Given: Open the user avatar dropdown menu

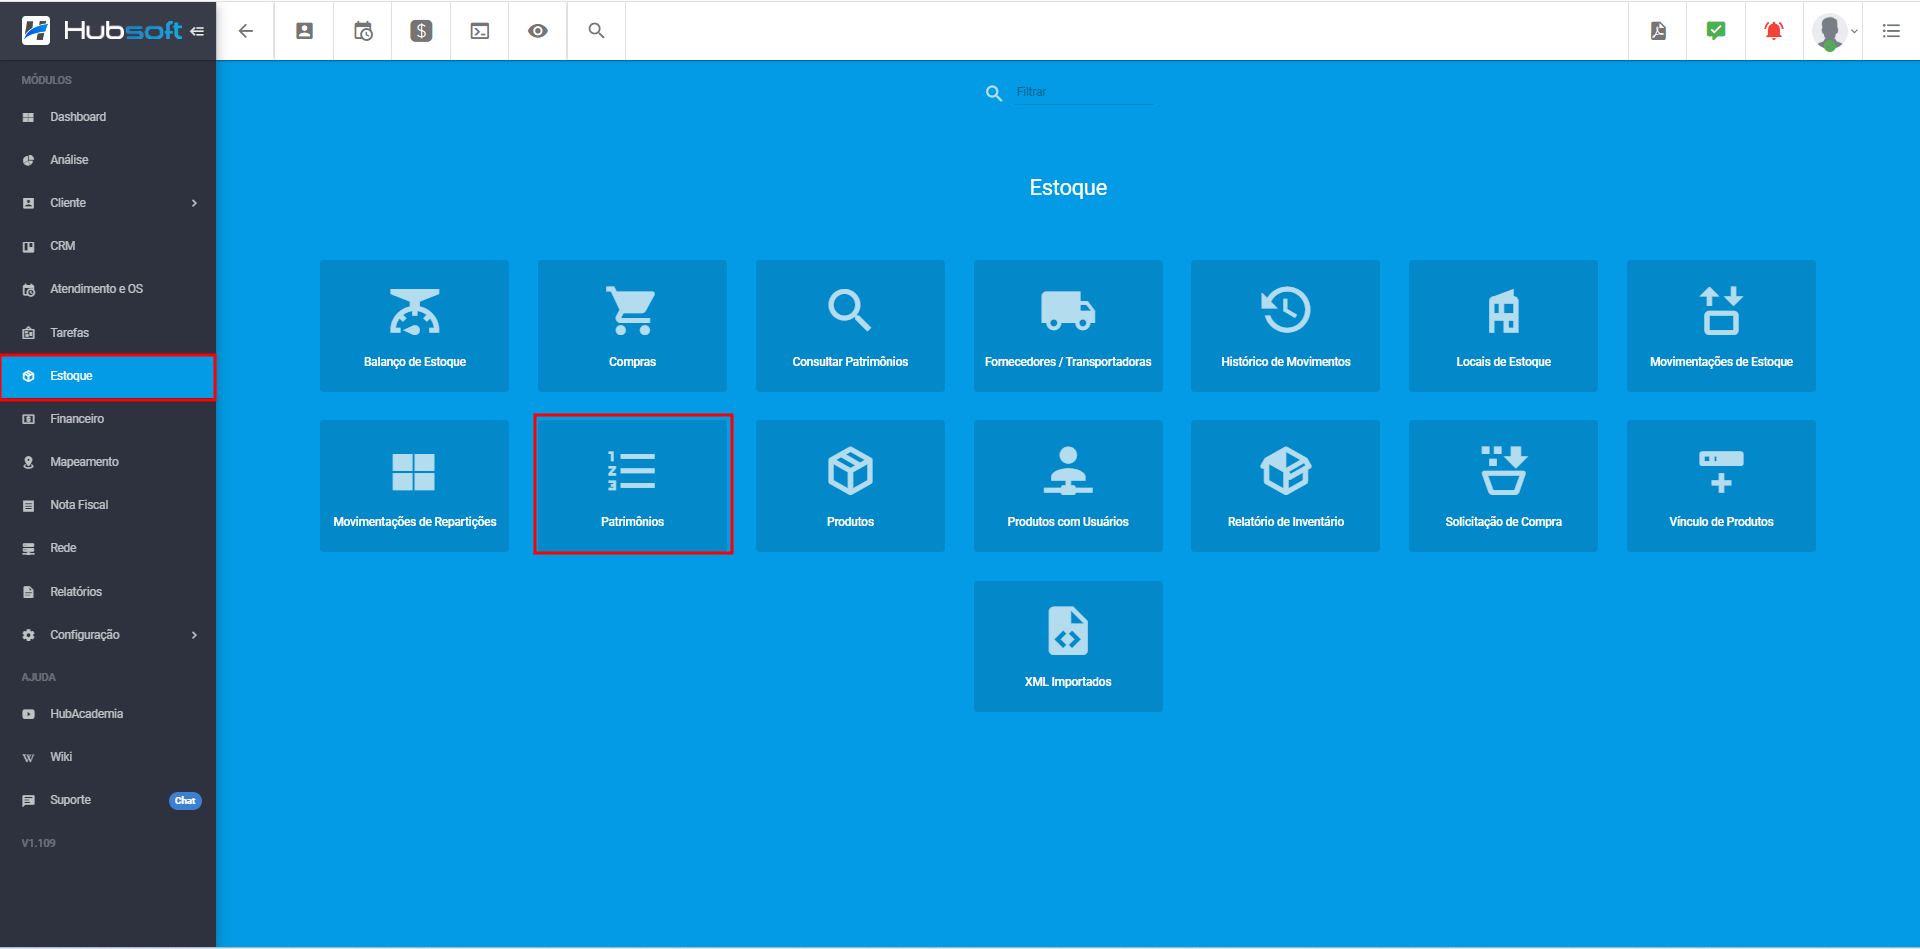Looking at the screenshot, I should click(1834, 31).
